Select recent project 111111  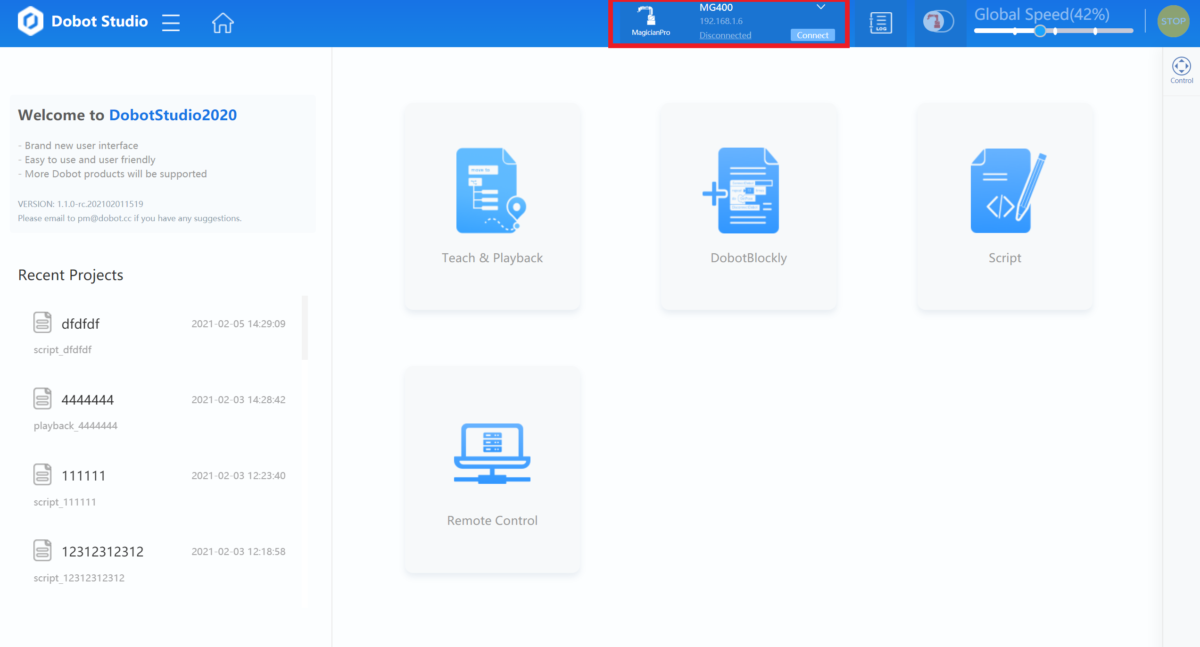(x=83, y=476)
